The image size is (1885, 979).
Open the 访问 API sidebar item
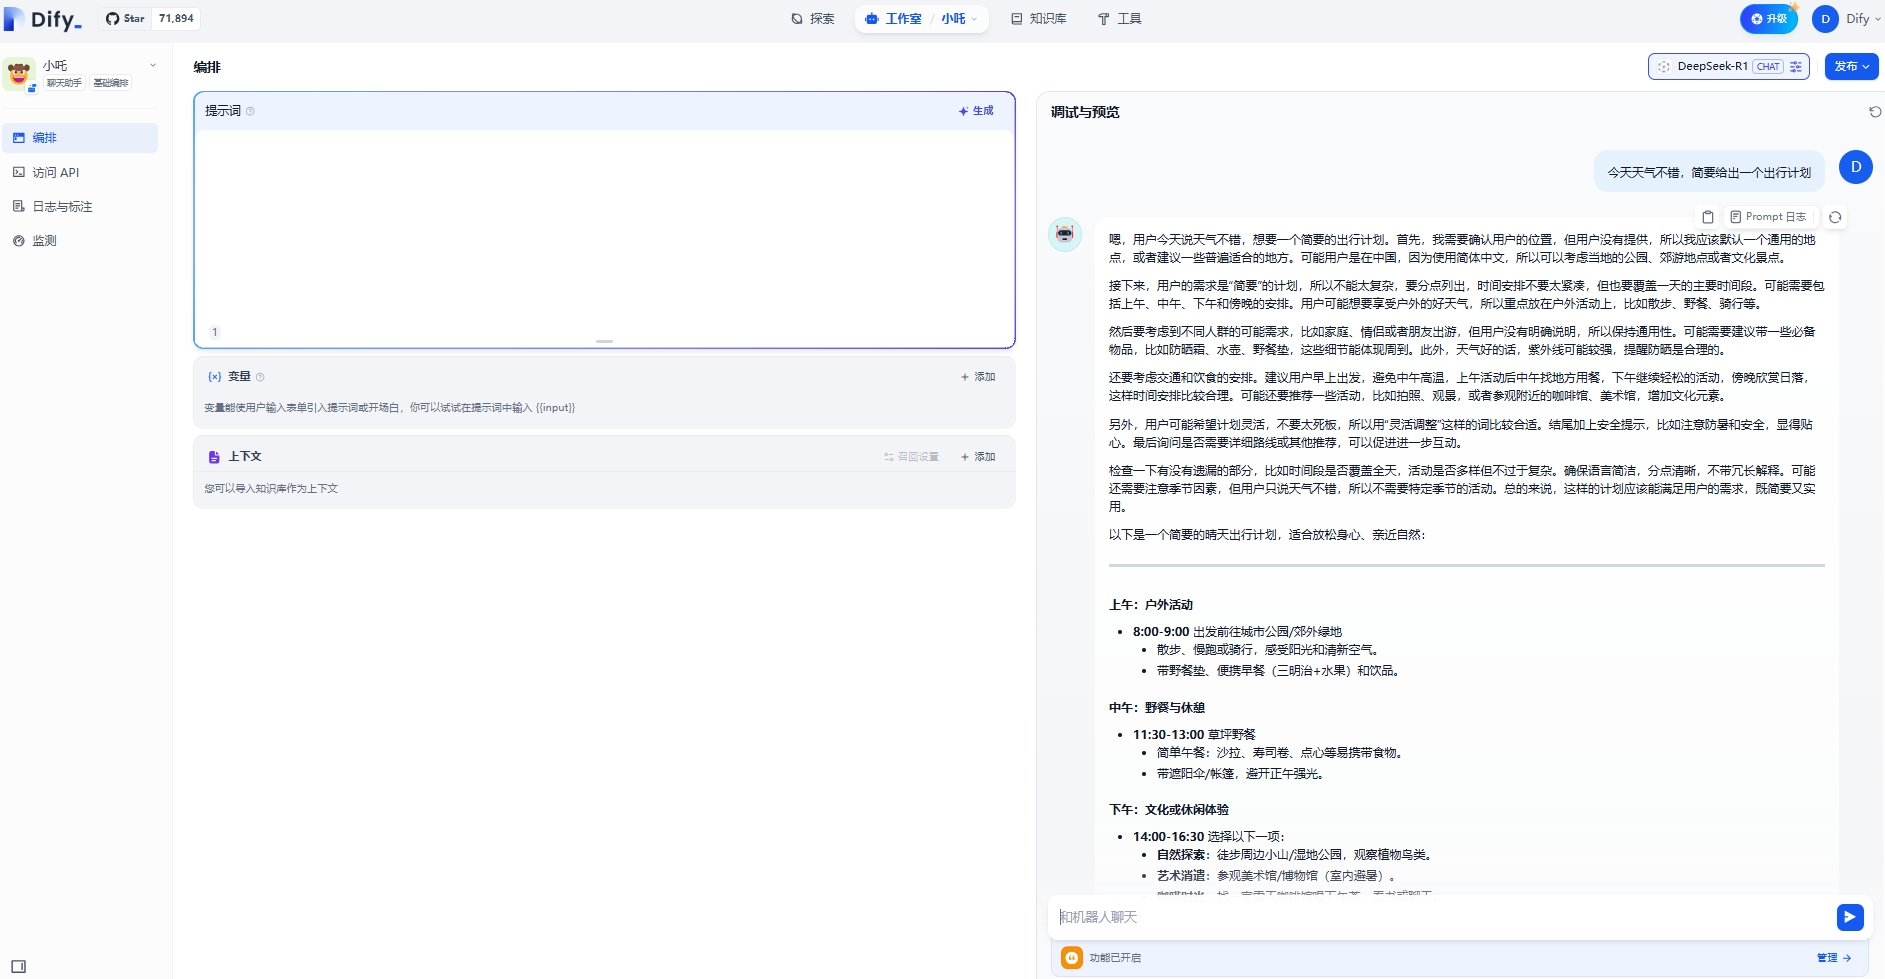[x=55, y=173]
